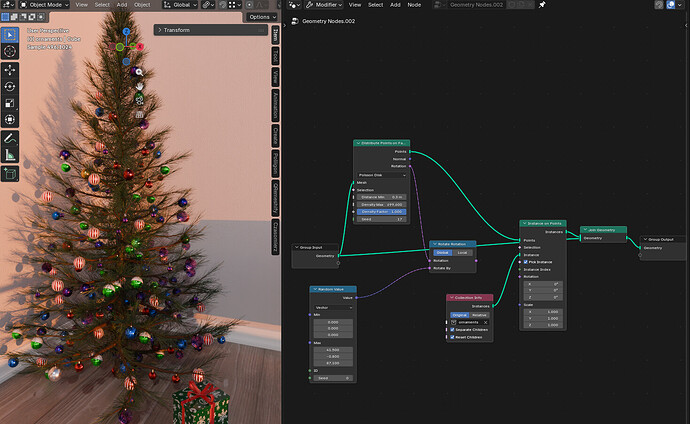
Task: Select the Cursor tool in the toolbar
Action: (x=10, y=51)
